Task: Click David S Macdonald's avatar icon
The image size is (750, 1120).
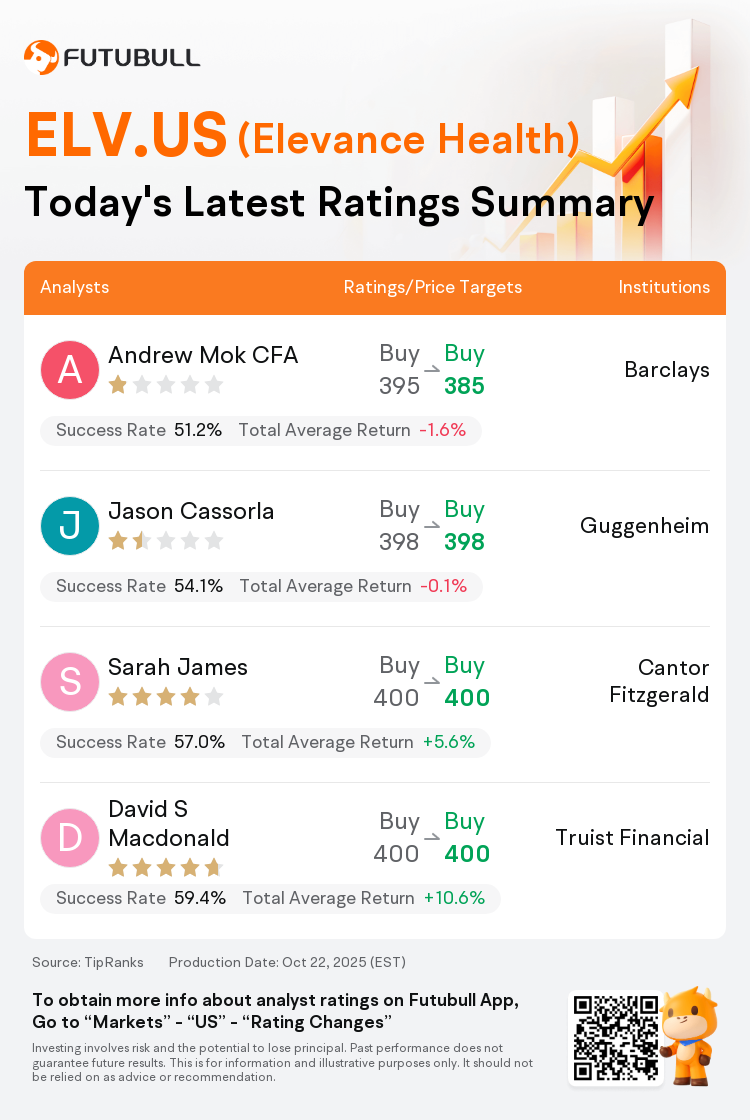Action: point(70,838)
